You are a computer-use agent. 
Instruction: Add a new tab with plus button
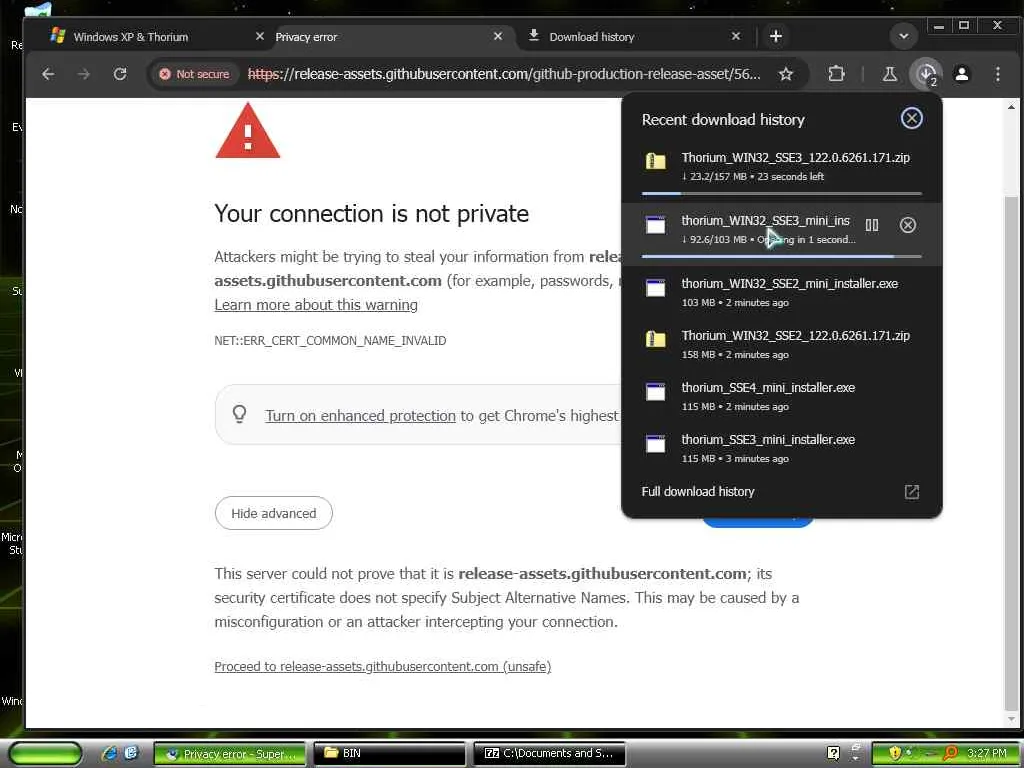pos(776,36)
